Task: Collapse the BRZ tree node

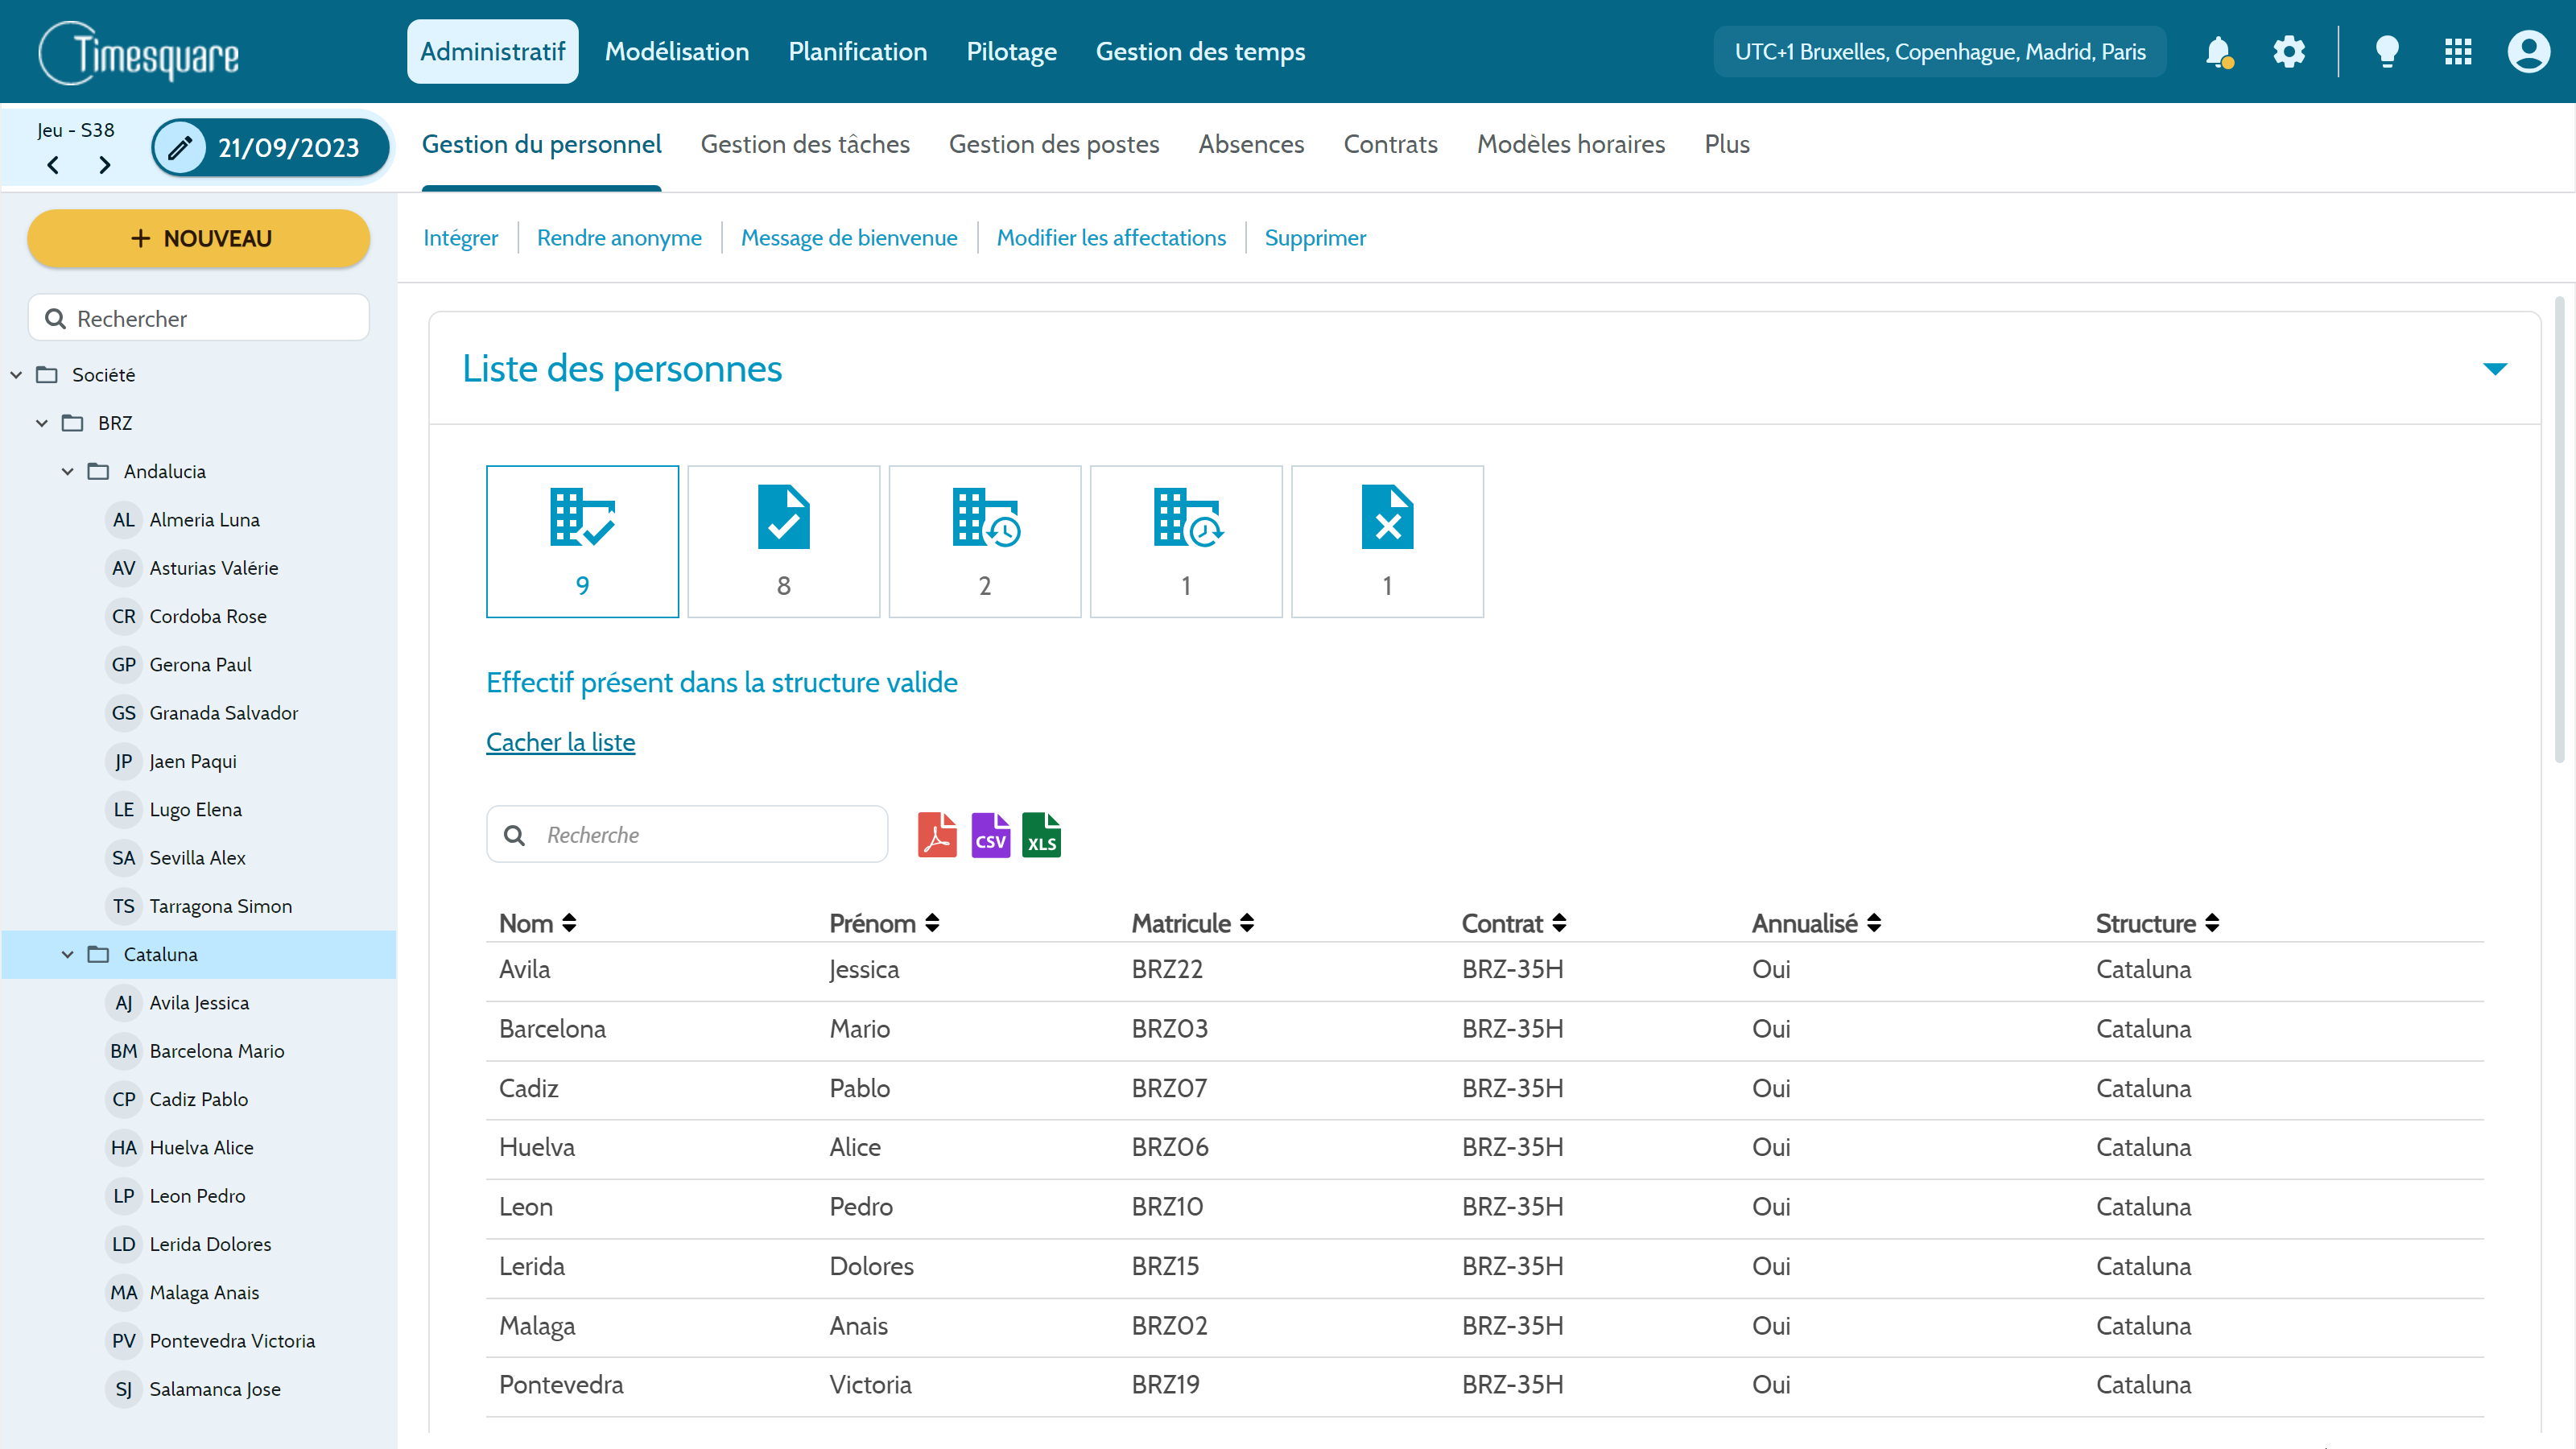Action: [42, 423]
